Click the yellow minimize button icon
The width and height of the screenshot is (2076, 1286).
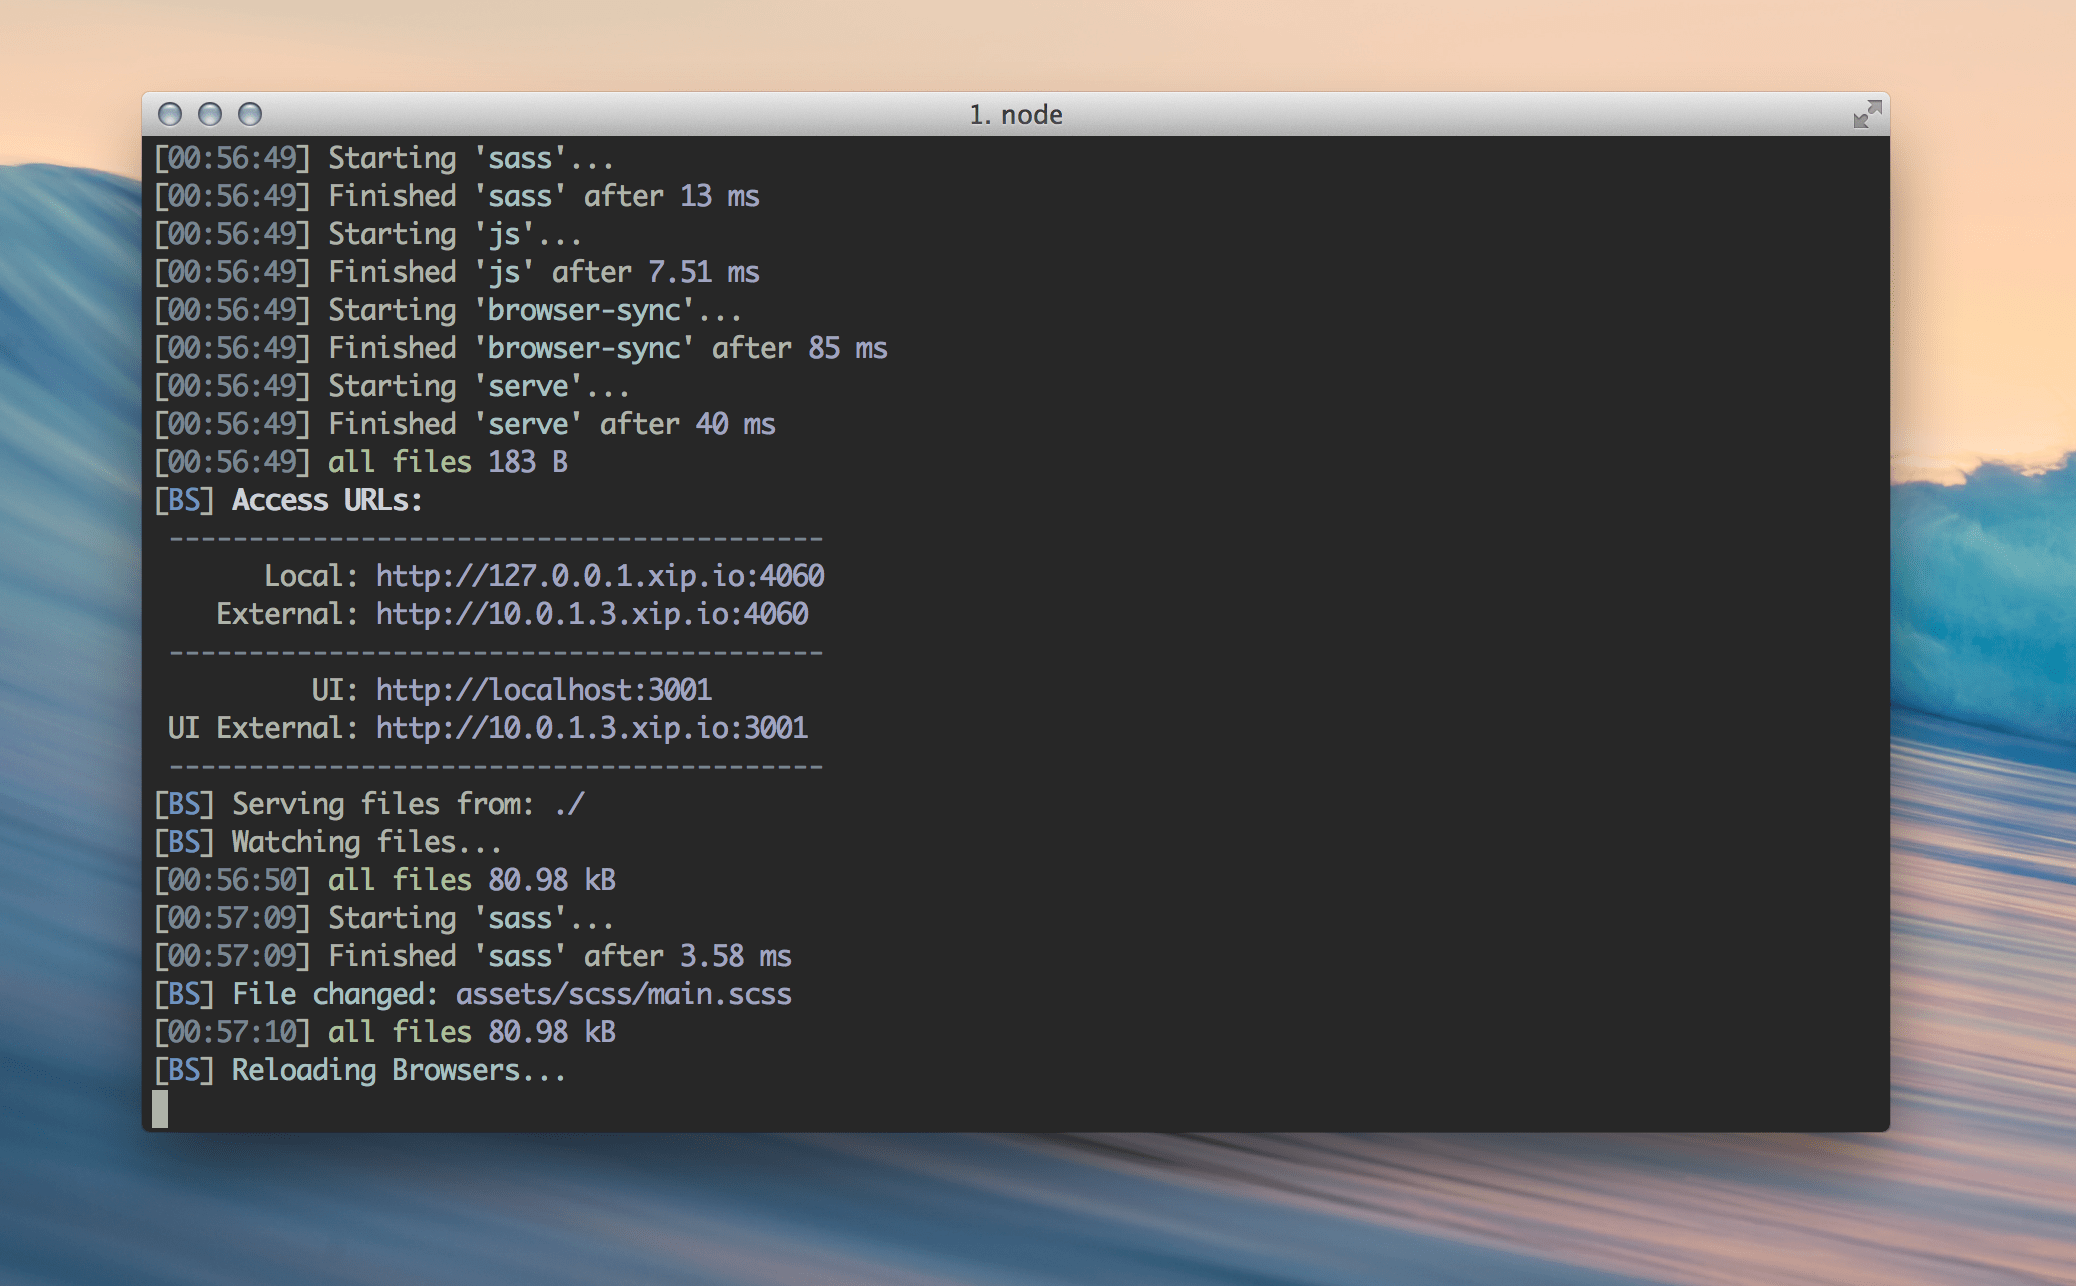coord(210,114)
